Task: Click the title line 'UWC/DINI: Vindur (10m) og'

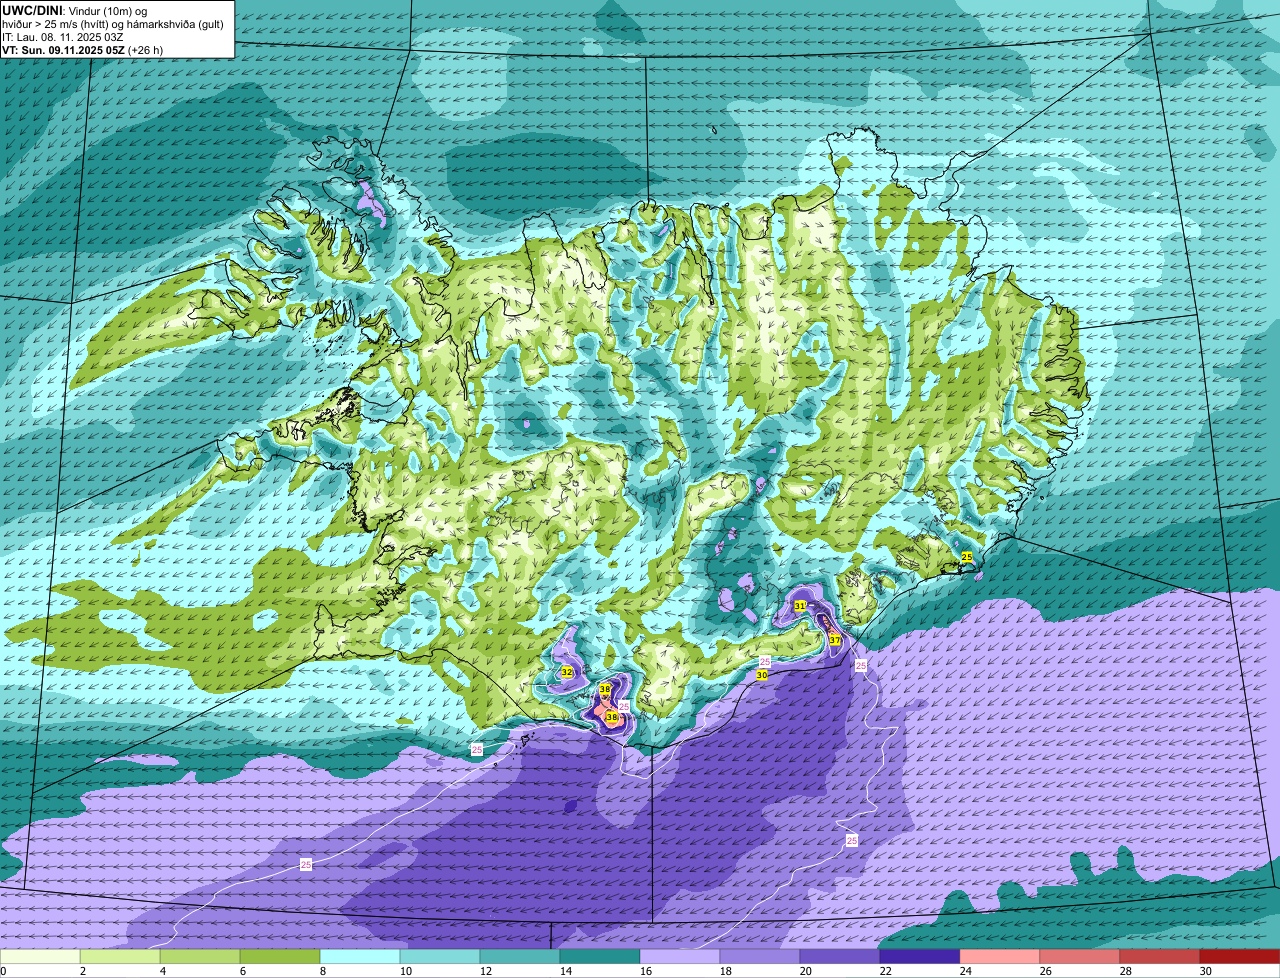Action: (x=75, y=10)
